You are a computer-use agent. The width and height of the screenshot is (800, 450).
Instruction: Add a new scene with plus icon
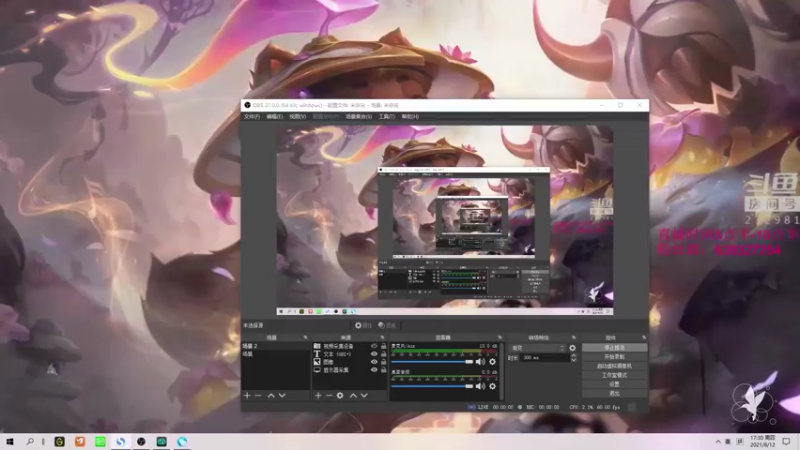tap(247, 395)
